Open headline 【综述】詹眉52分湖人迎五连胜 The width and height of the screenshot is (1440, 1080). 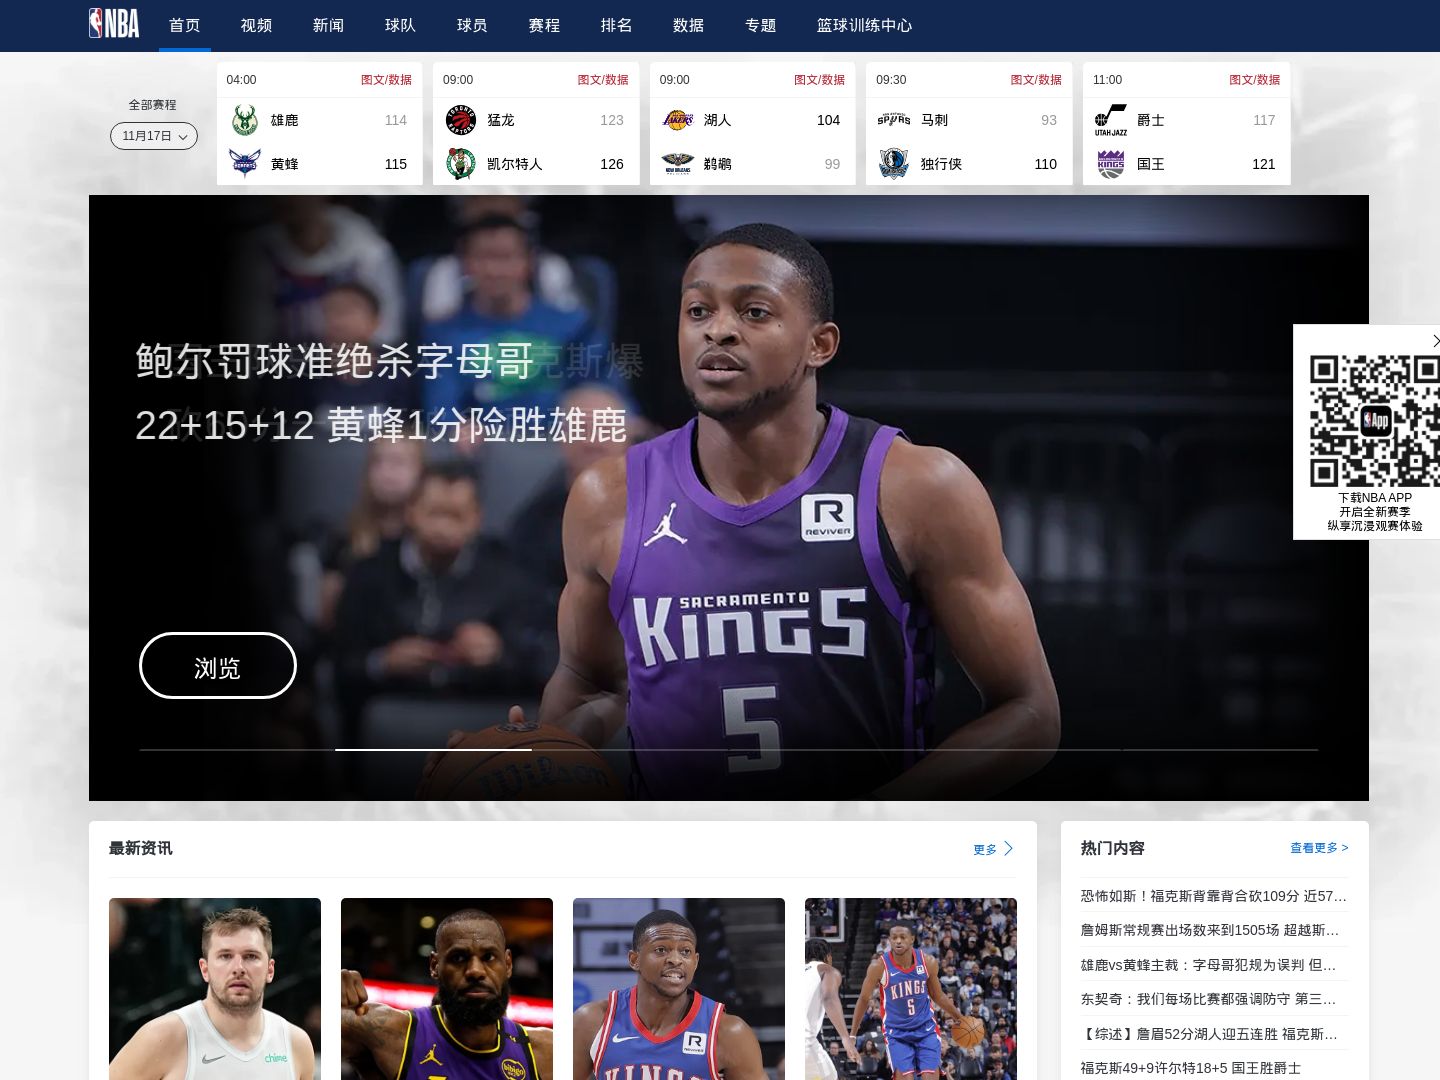(1209, 1034)
